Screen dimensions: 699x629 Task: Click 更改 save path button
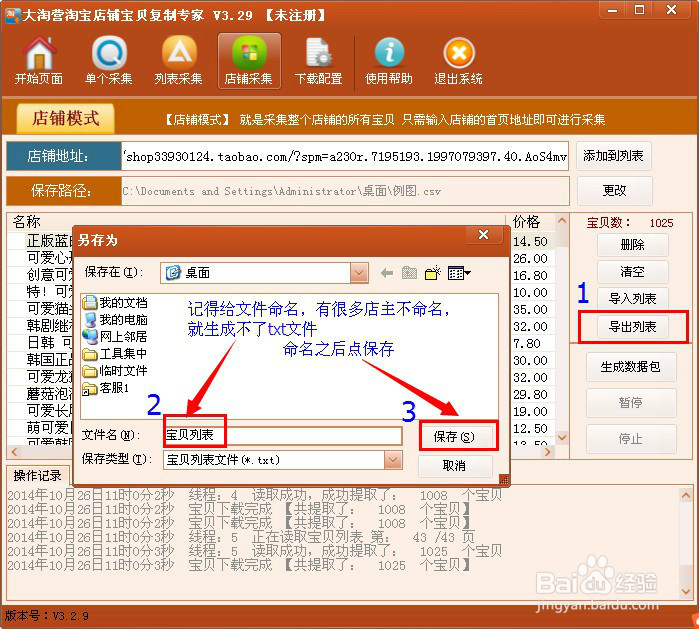click(615, 191)
